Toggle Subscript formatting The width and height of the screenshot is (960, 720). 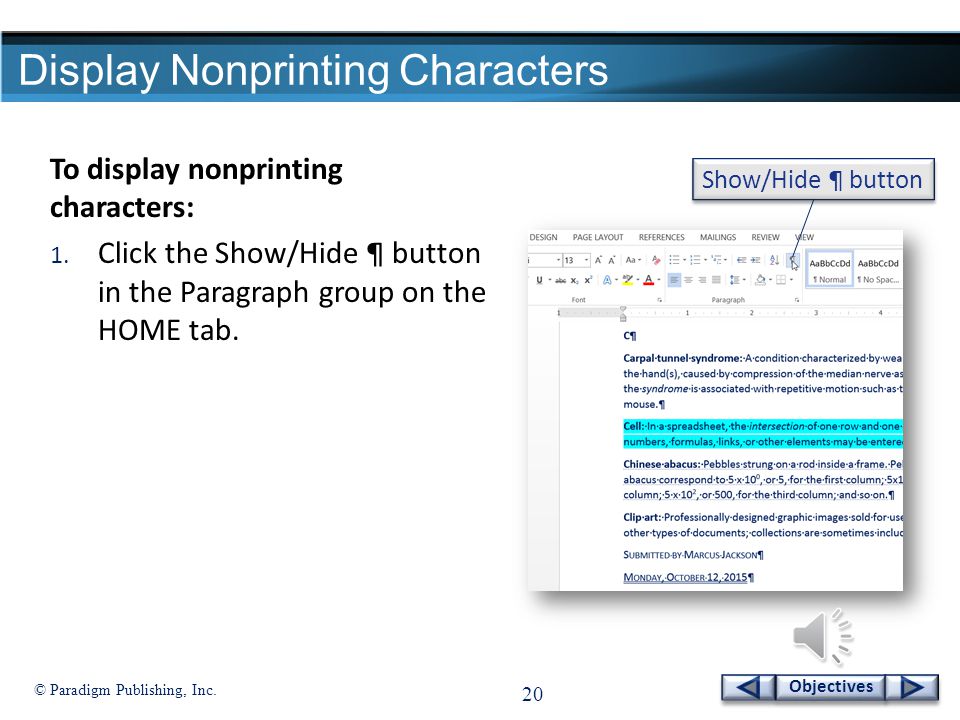point(574,280)
